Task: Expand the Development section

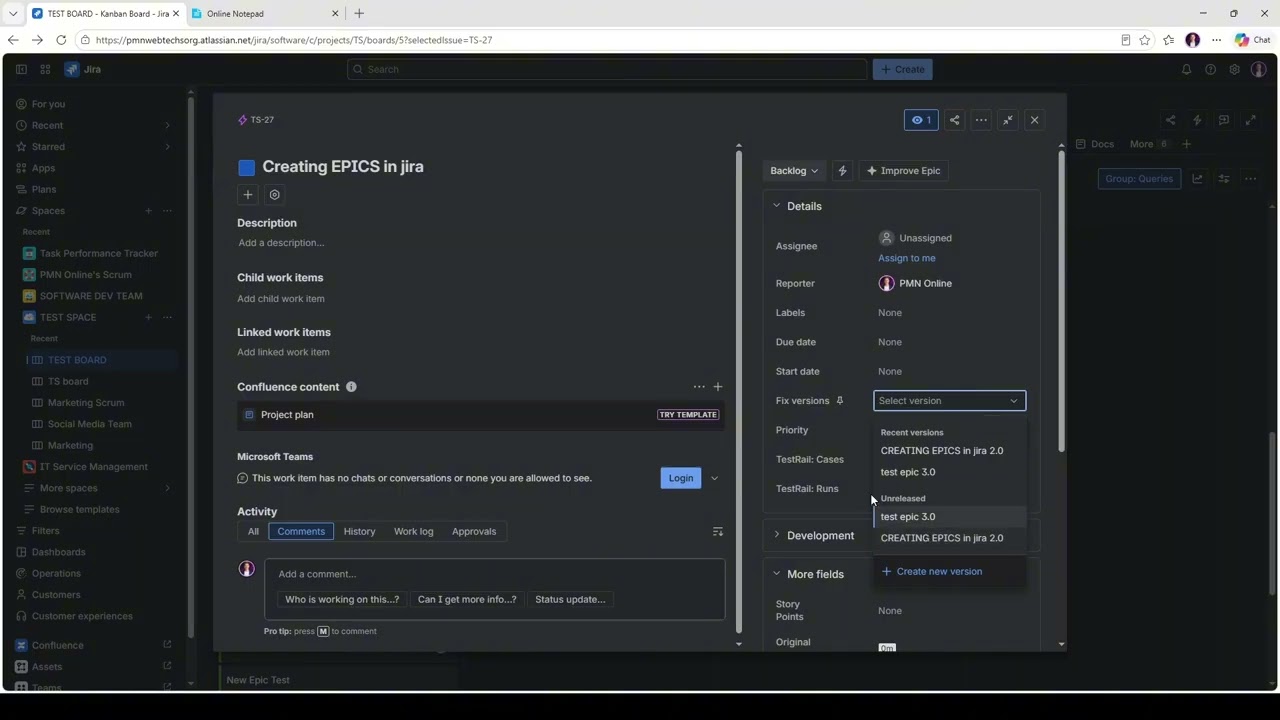Action: tap(777, 536)
